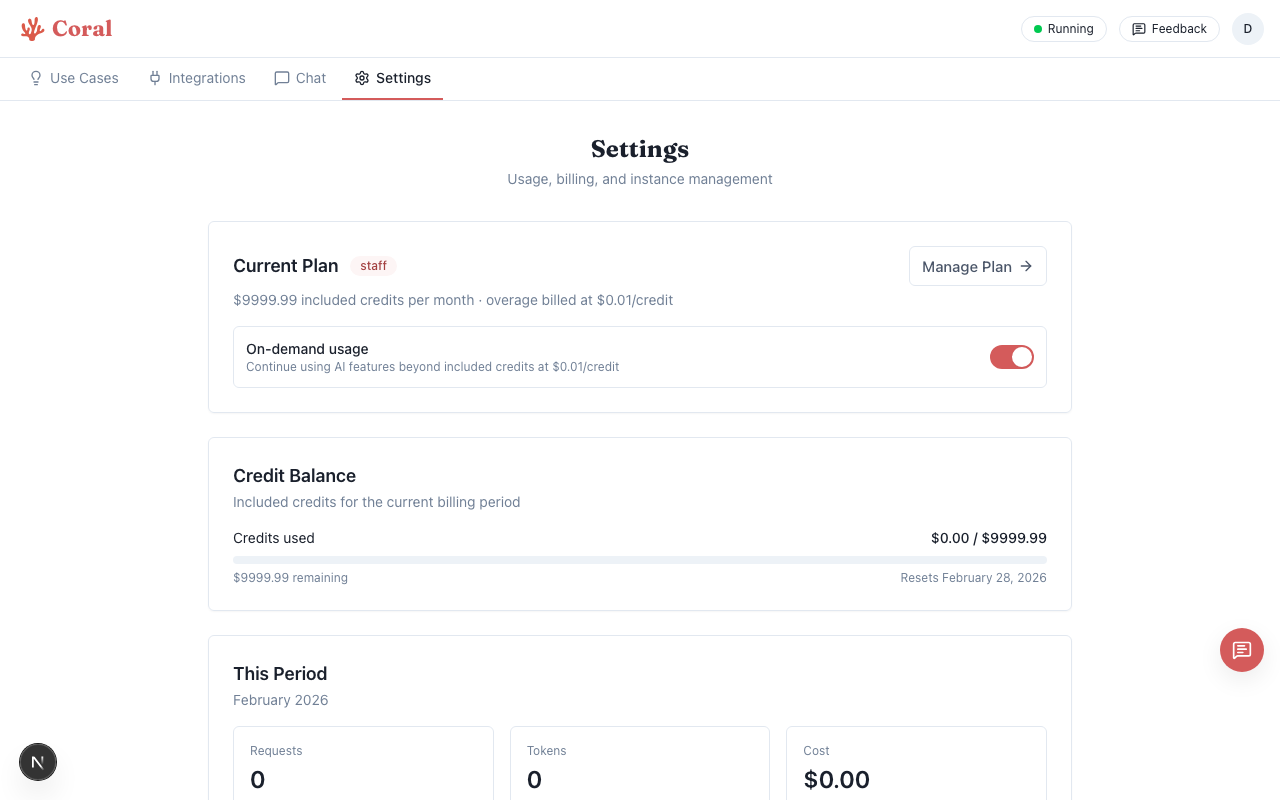Click the staff badge next to Current Plan
Screen dimensions: 1280x800
pos(373,266)
